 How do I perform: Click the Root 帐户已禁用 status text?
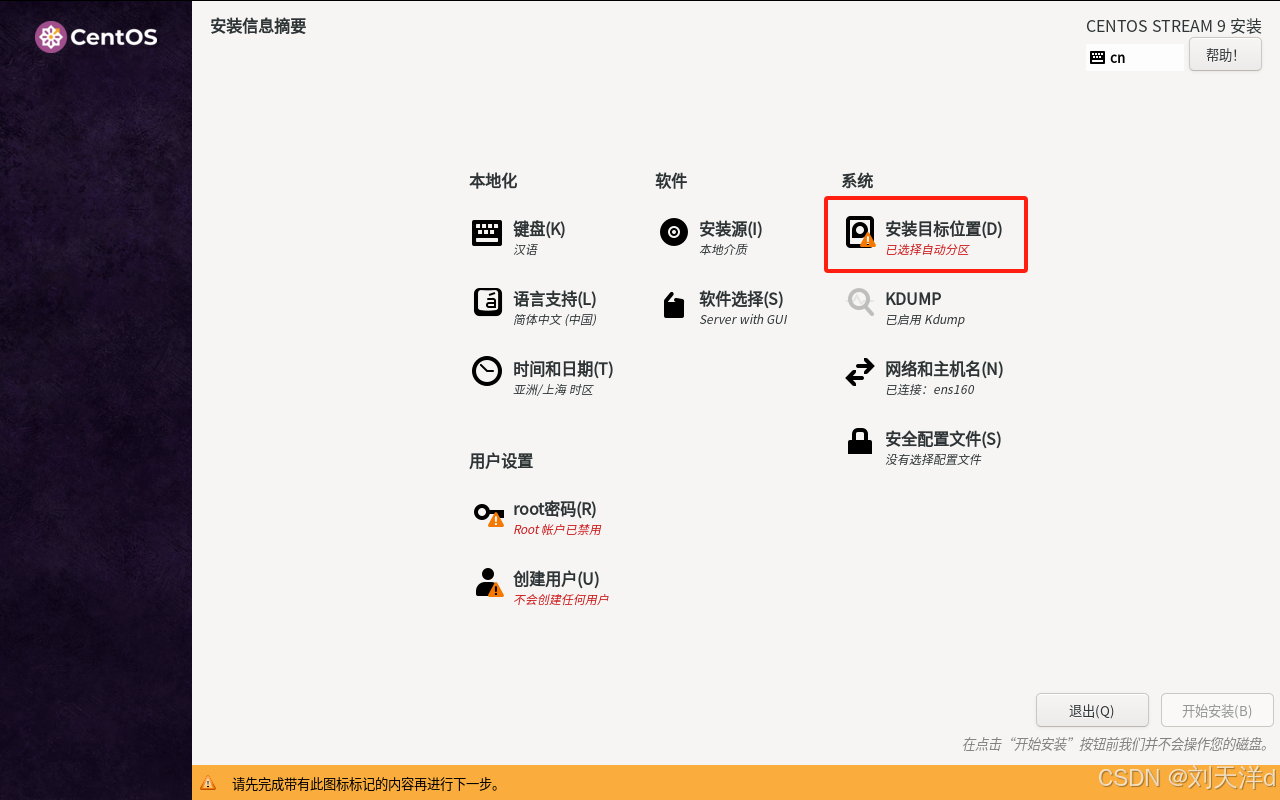pos(557,530)
